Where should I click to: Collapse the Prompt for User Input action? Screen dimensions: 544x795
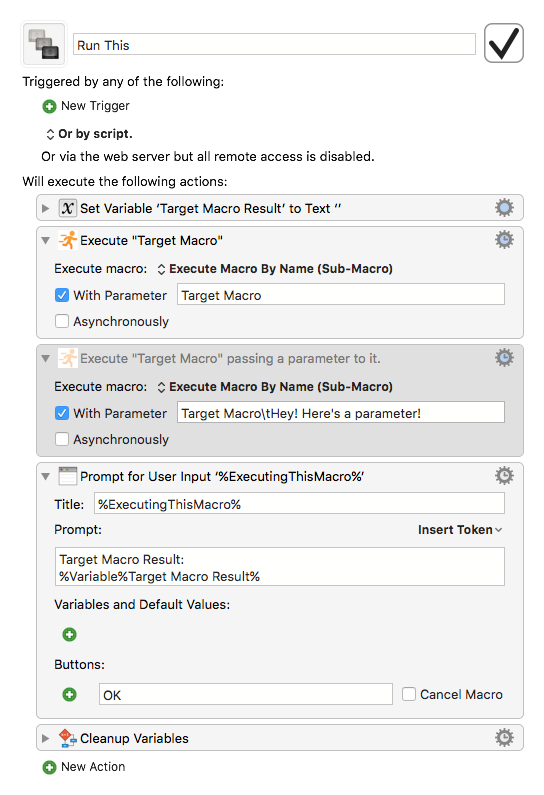(x=46, y=476)
